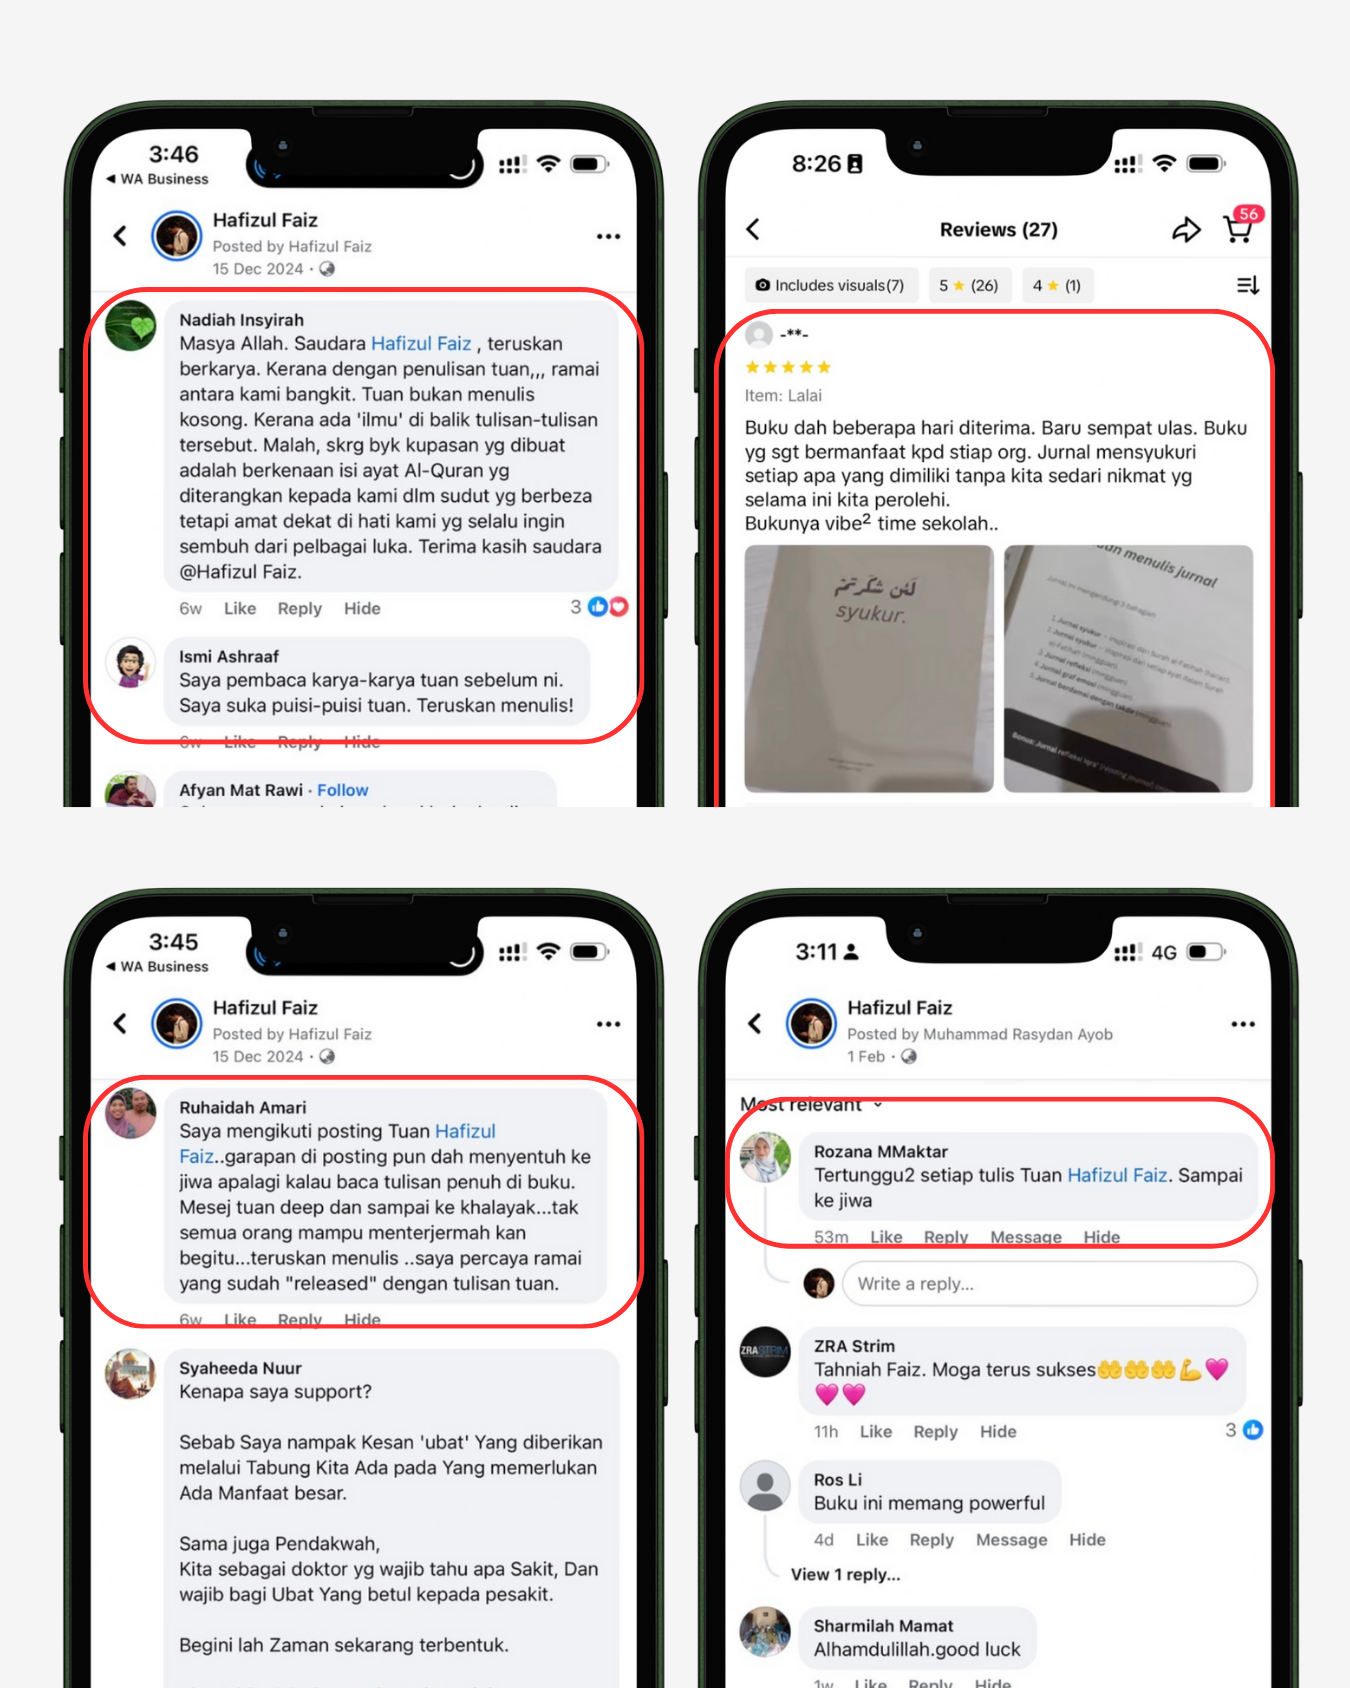Message Rozana MMaktar from her comment
1350x1688 pixels.
coord(1026,1237)
